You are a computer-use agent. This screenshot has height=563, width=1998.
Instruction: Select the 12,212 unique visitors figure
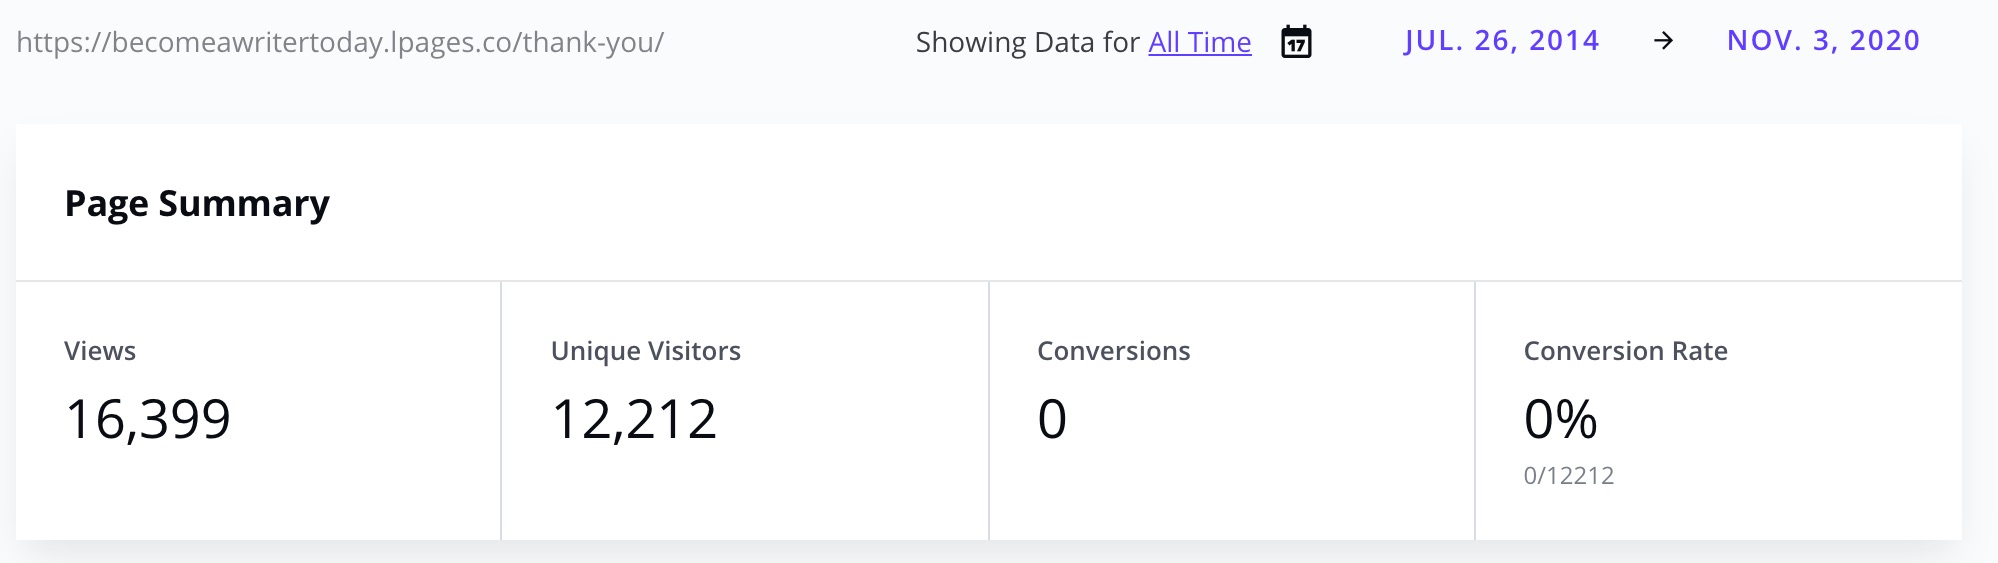pyautogui.click(x=634, y=418)
